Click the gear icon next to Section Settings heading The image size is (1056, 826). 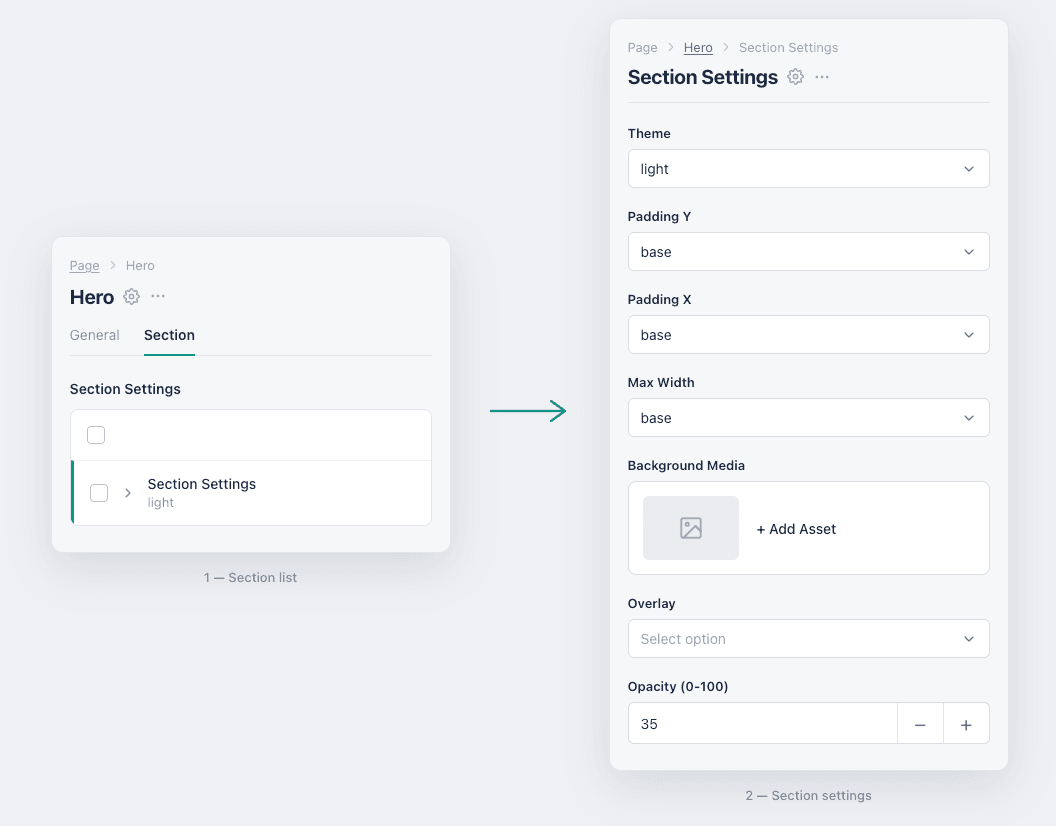click(795, 77)
